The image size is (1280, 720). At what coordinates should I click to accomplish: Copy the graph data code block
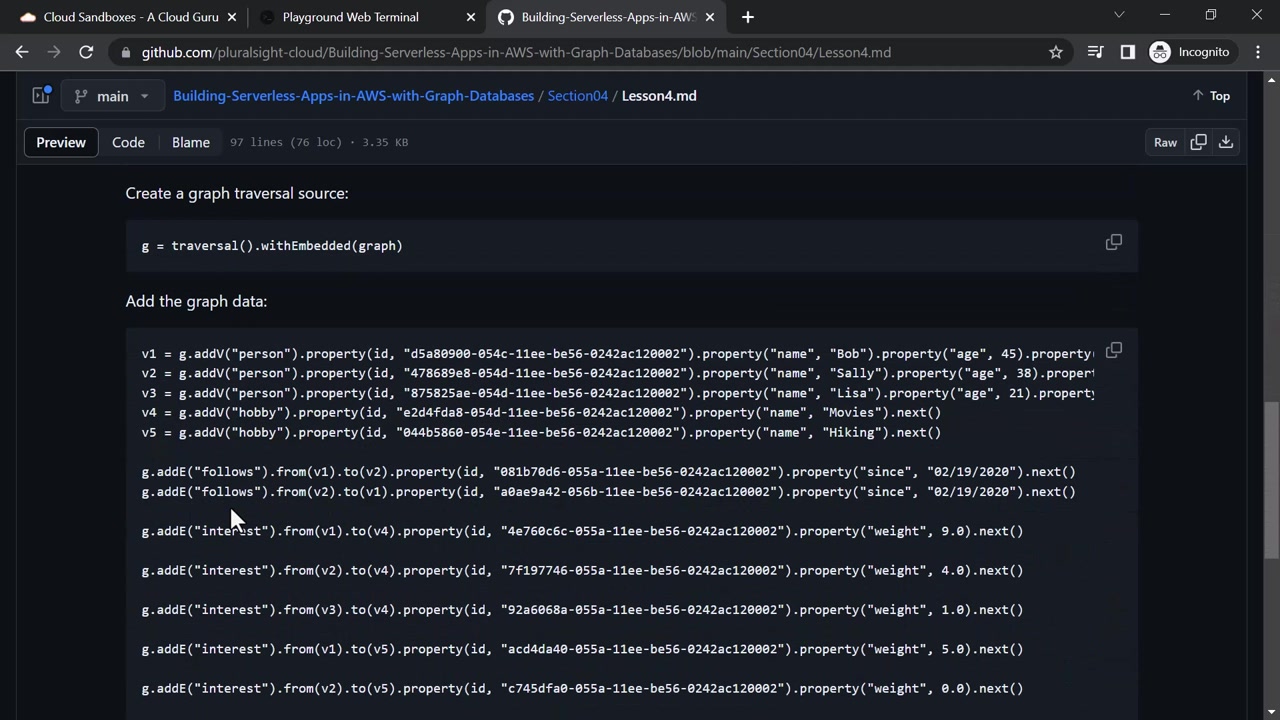[x=1113, y=351]
